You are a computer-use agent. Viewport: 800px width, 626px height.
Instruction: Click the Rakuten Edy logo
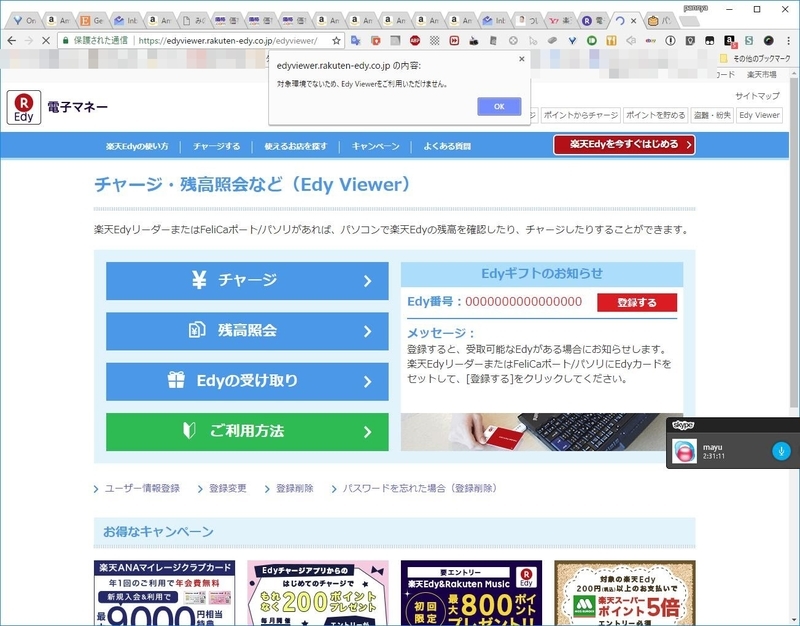tap(24, 107)
